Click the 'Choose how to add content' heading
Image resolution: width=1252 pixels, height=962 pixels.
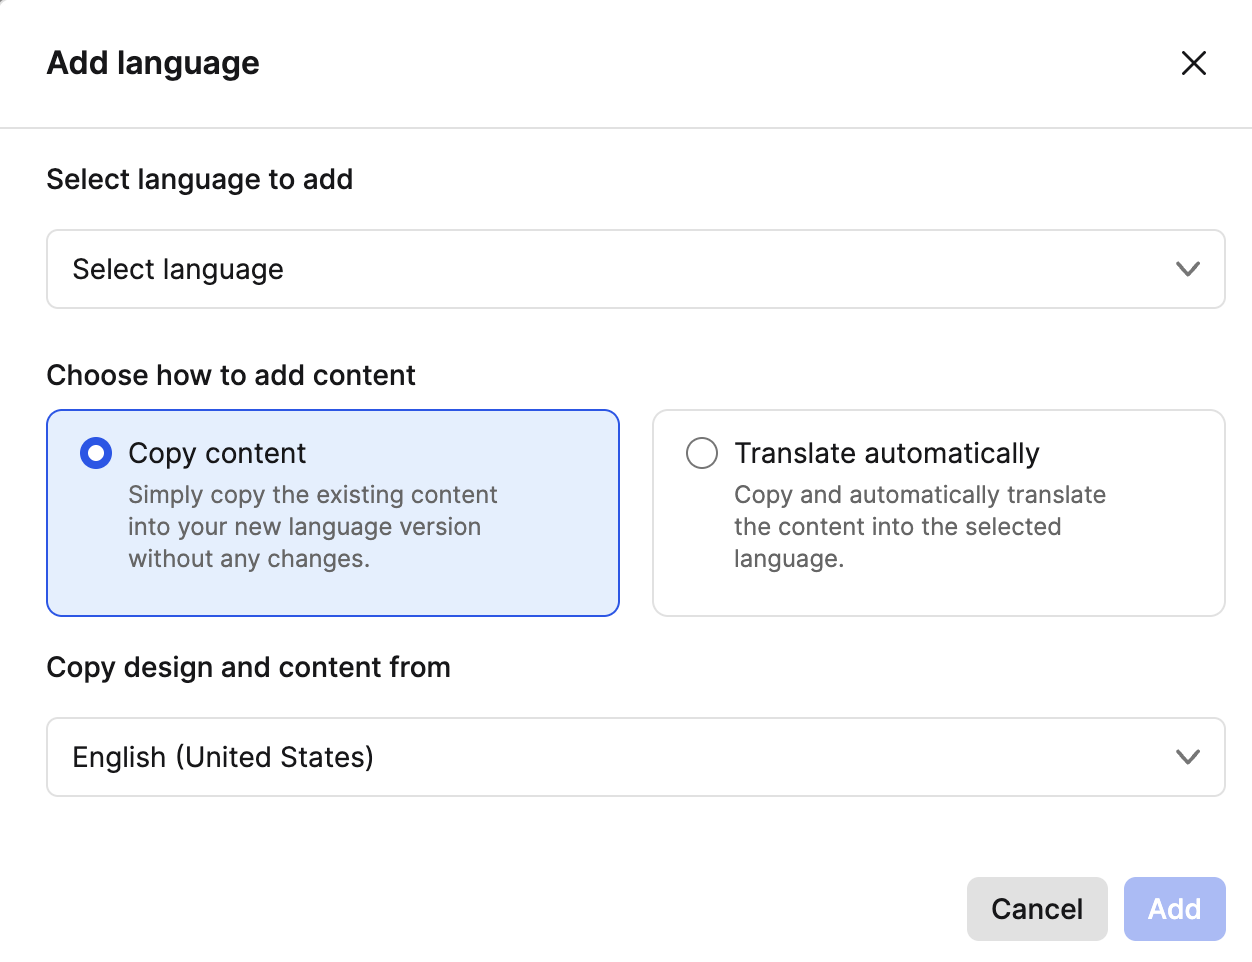(231, 375)
